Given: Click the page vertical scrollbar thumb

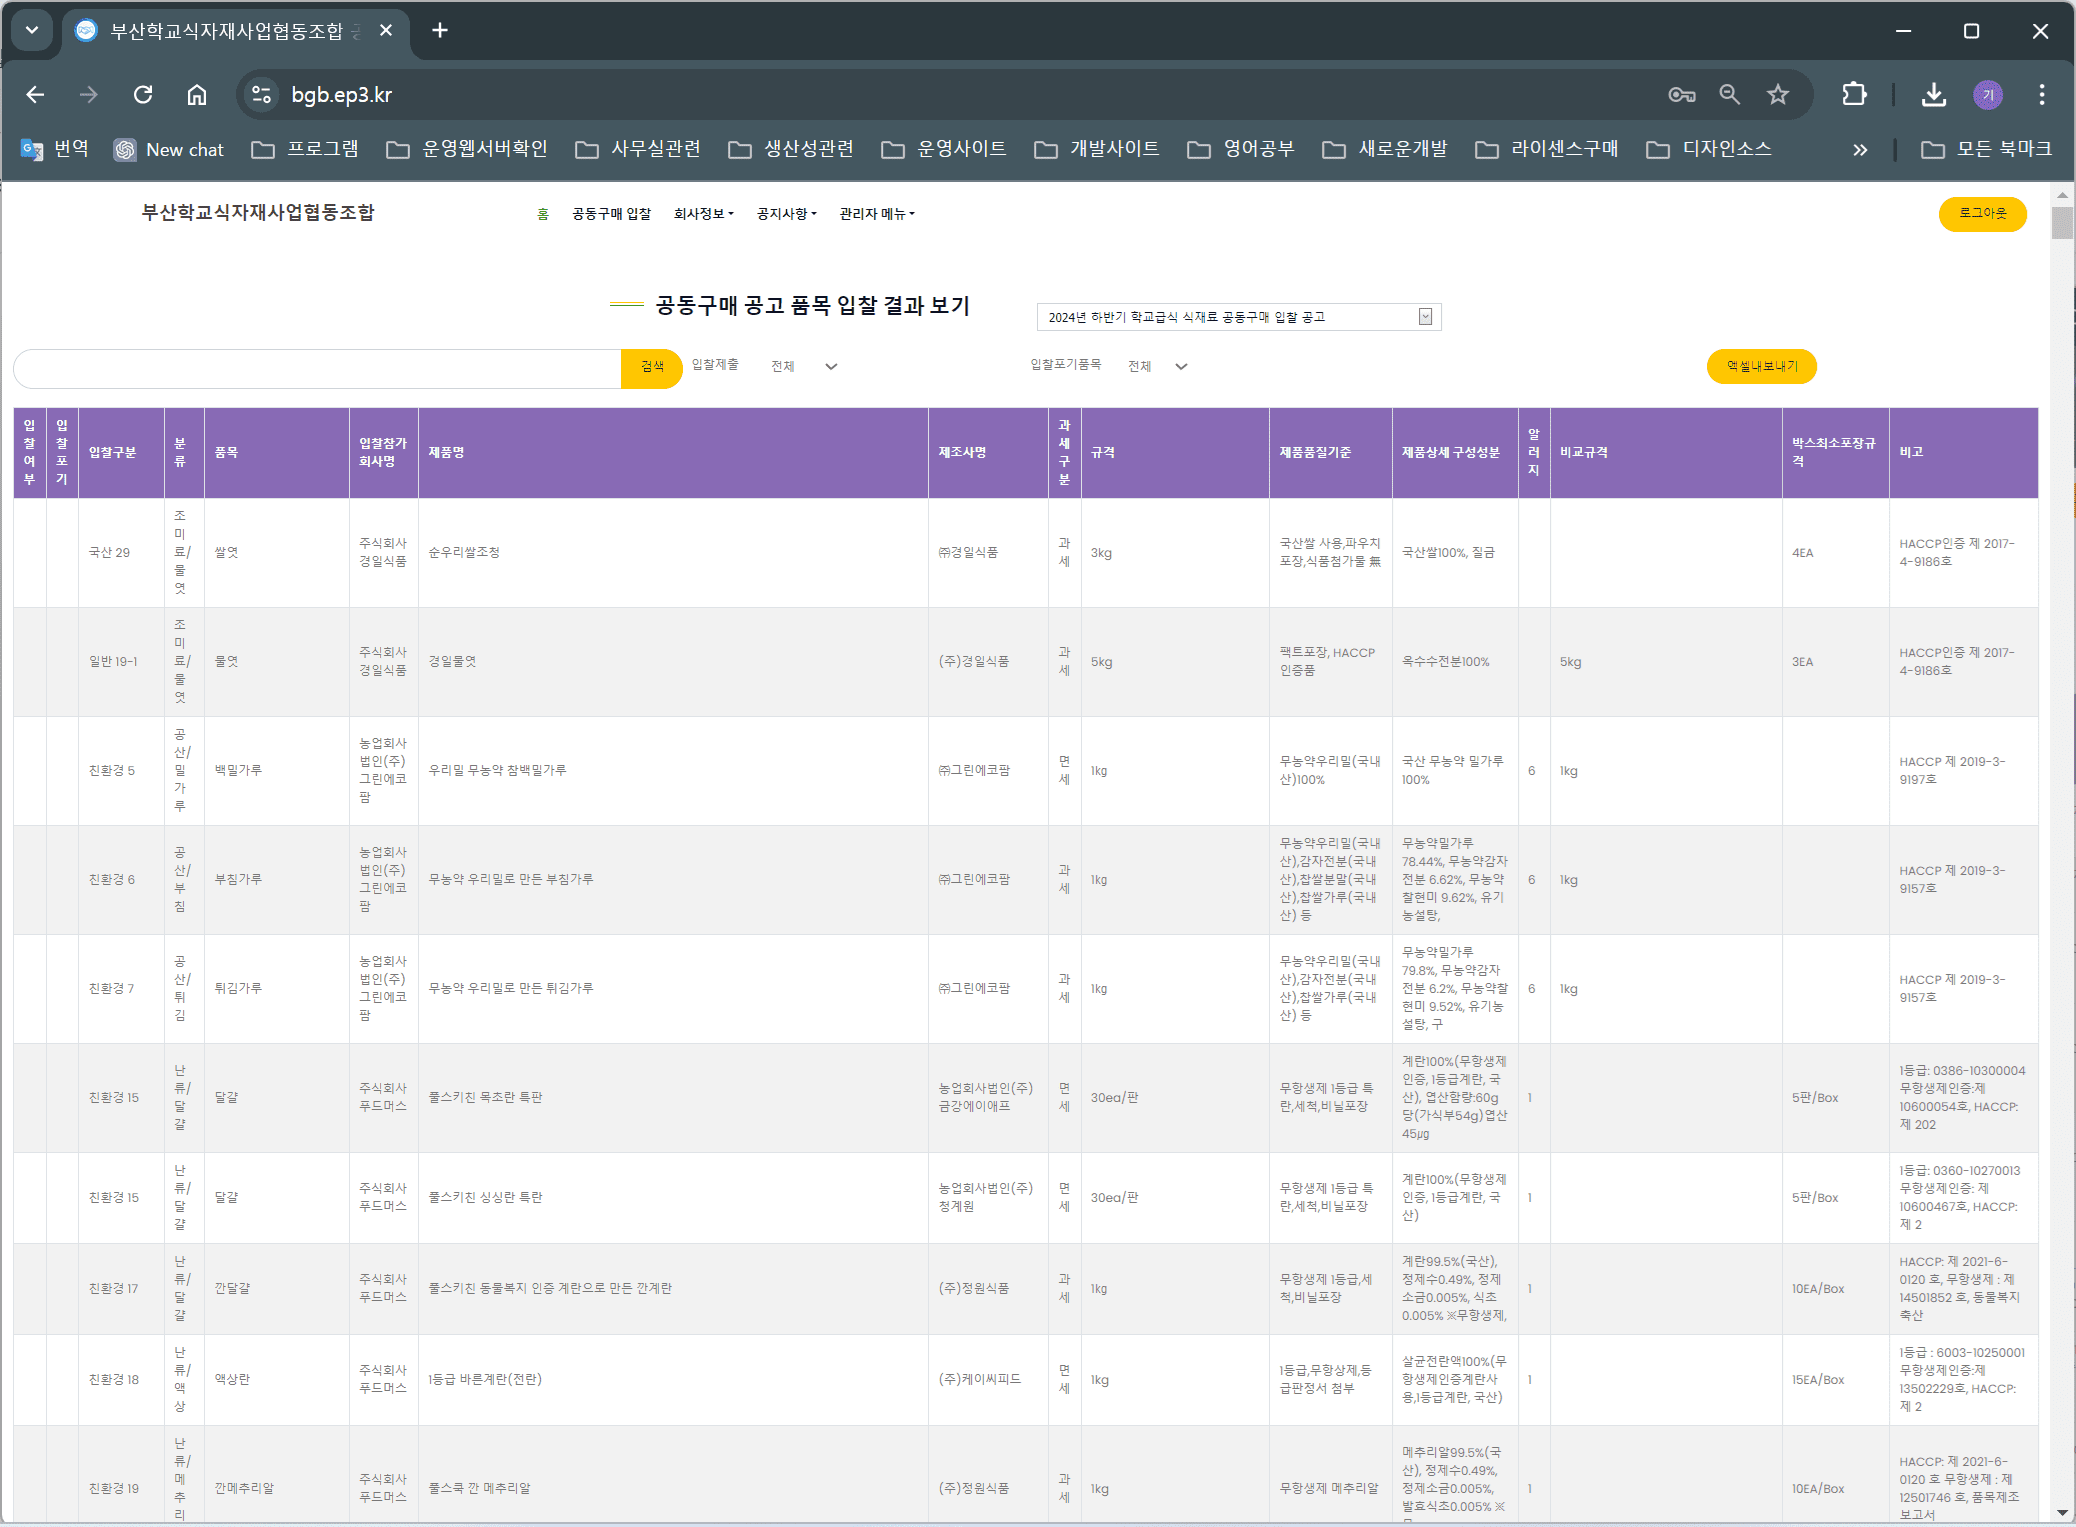Looking at the screenshot, I should coord(2062,223).
